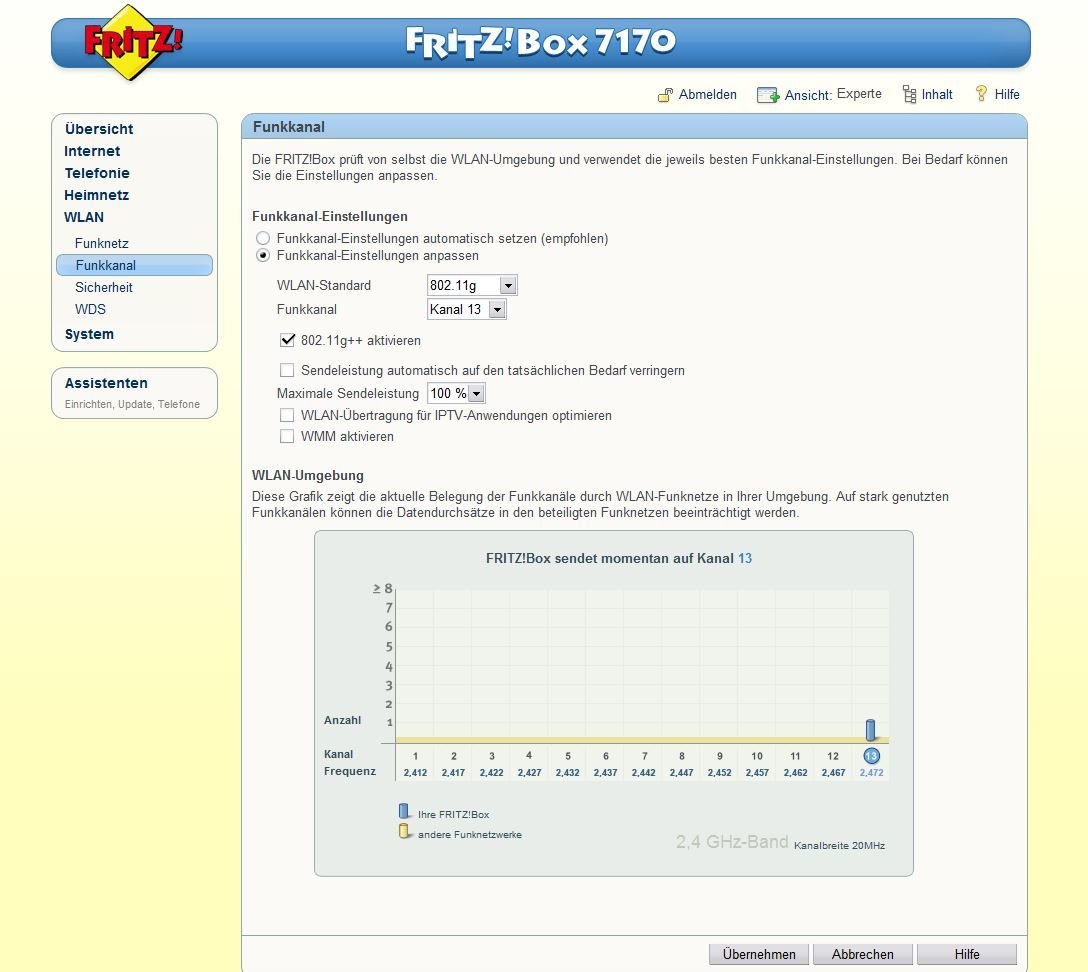Screen dimensions: 1088x972
Task: Click the yellow 'andere Funknetzwerke' legend icon
Action: click(404, 831)
